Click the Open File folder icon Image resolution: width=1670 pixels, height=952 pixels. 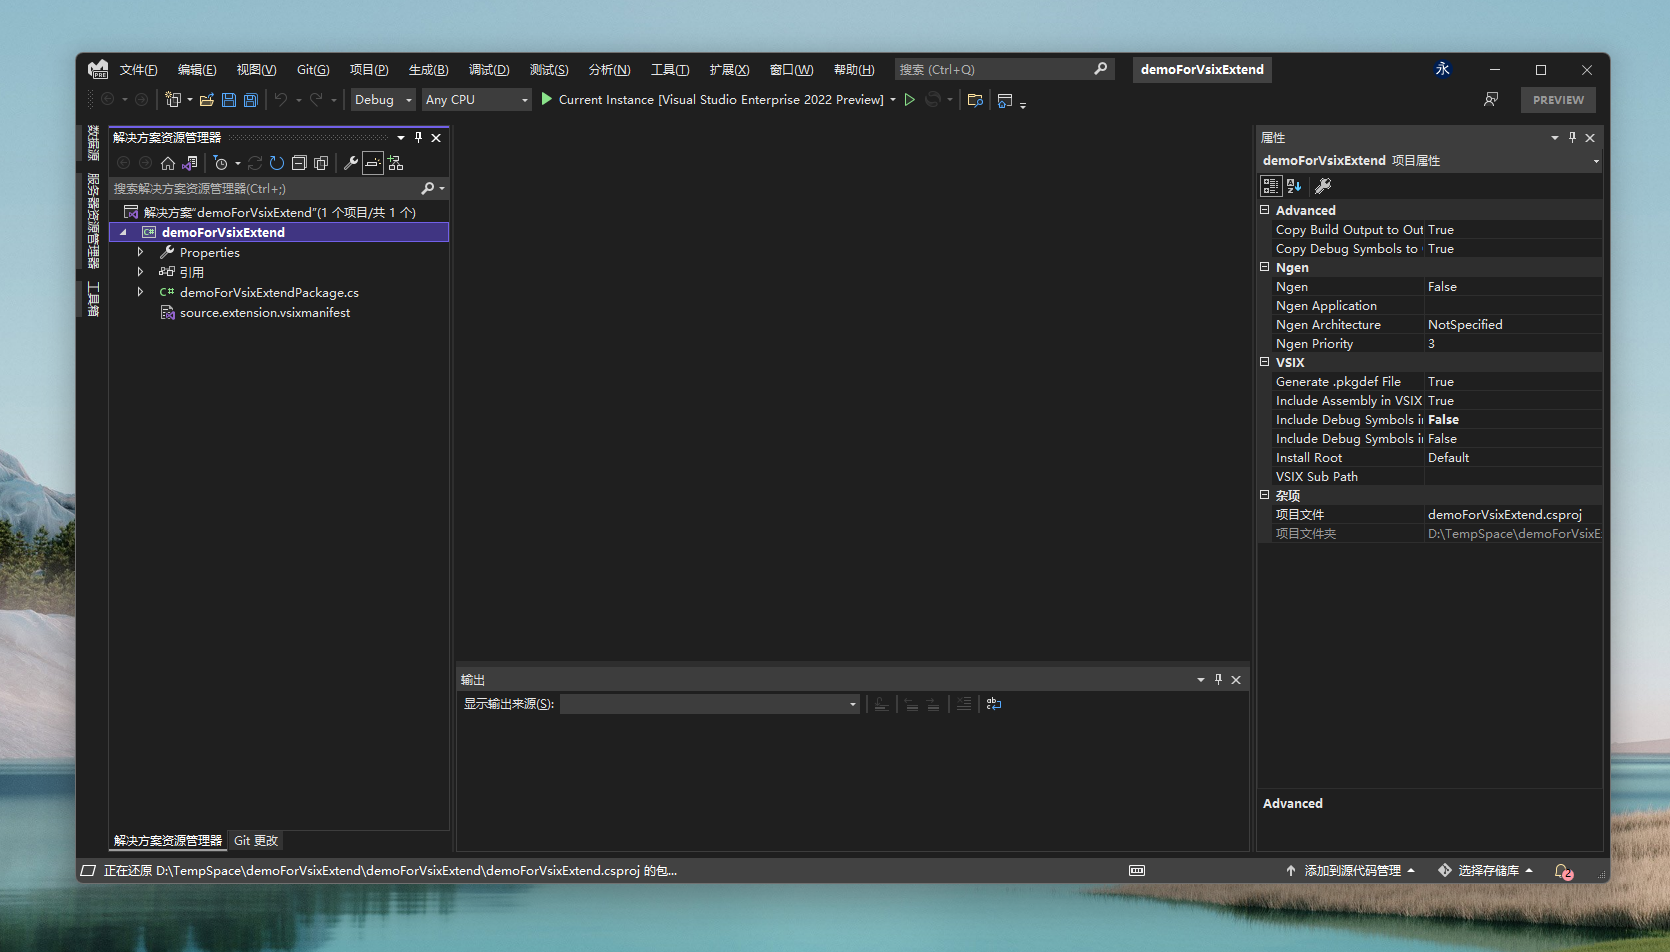pyautogui.click(x=207, y=100)
